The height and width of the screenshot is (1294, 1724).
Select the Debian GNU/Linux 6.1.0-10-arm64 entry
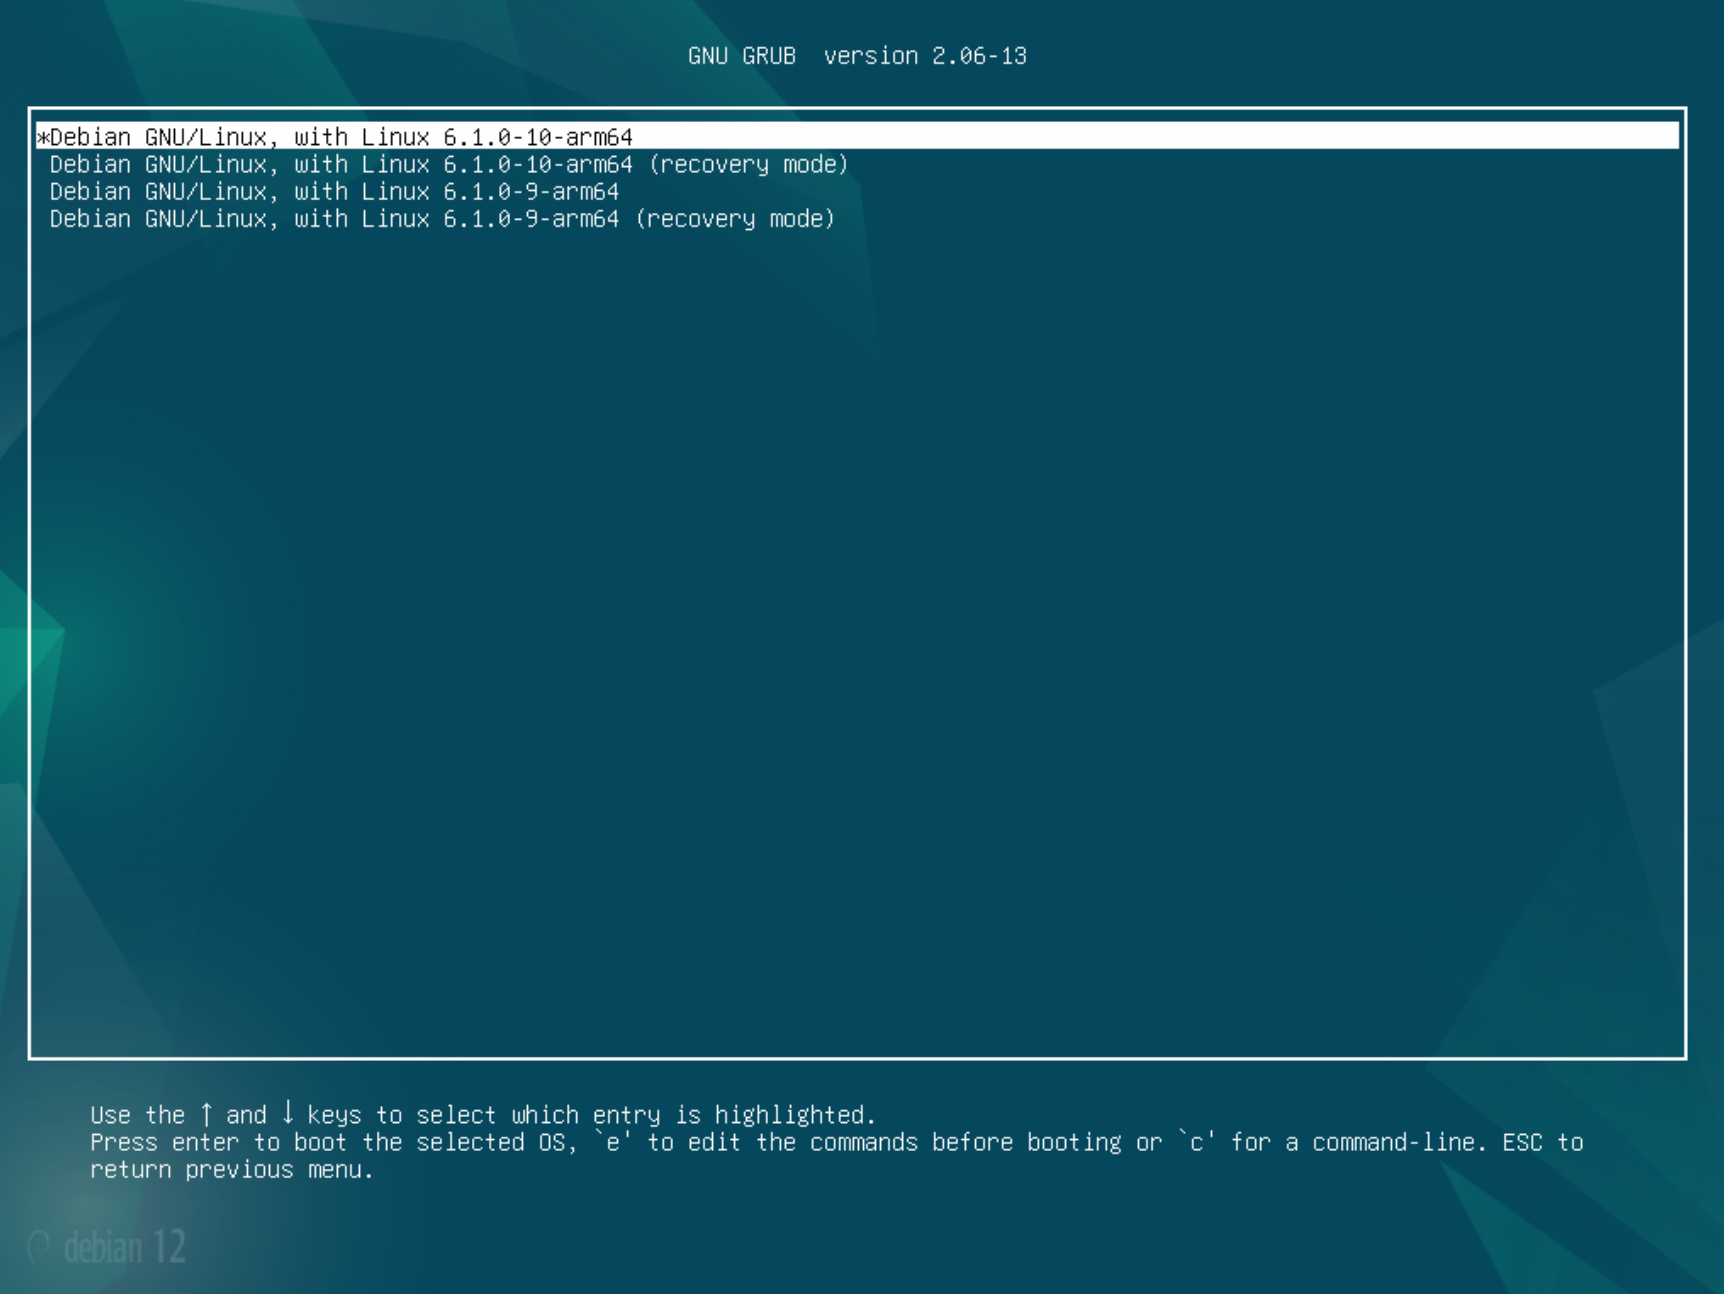point(857,136)
